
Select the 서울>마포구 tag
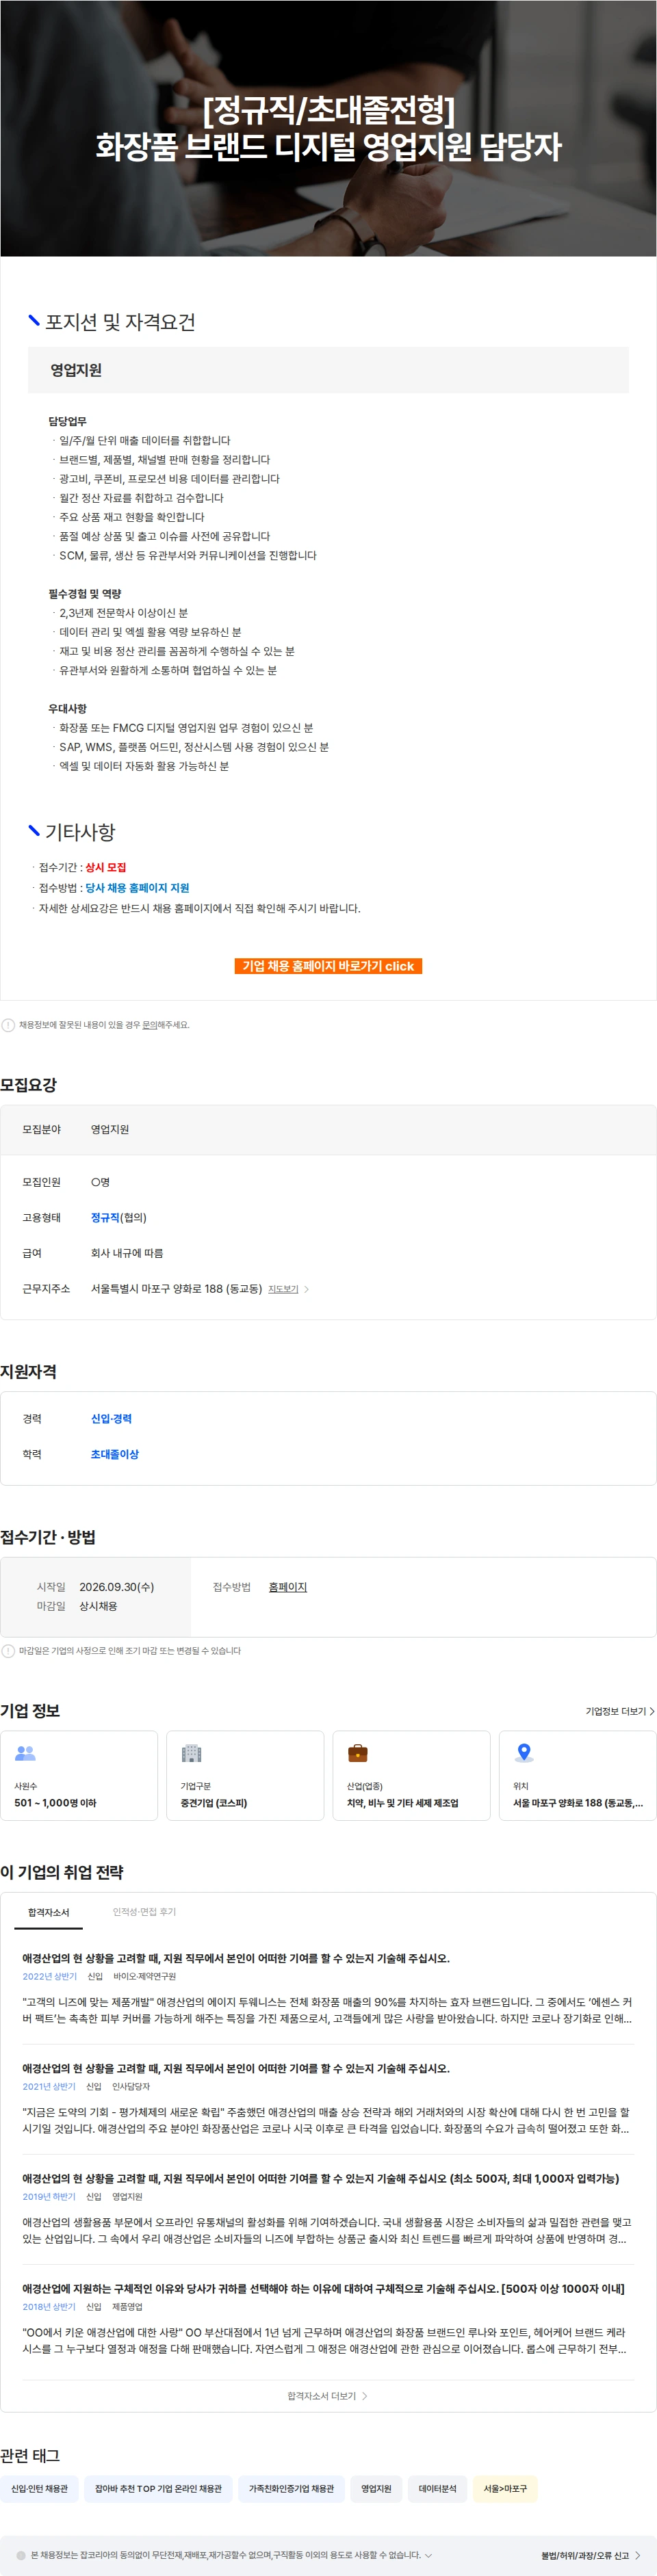[x=505, y=2489]
